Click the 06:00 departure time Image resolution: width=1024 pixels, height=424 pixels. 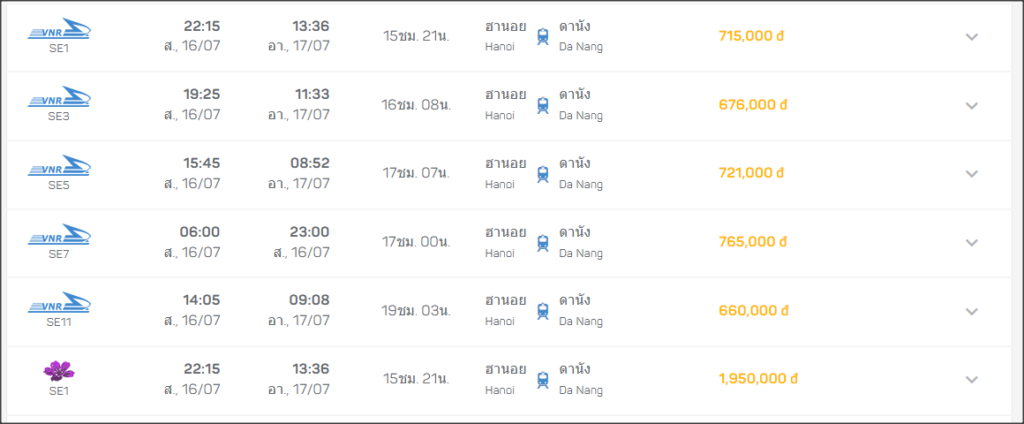[x=200, y=232]
